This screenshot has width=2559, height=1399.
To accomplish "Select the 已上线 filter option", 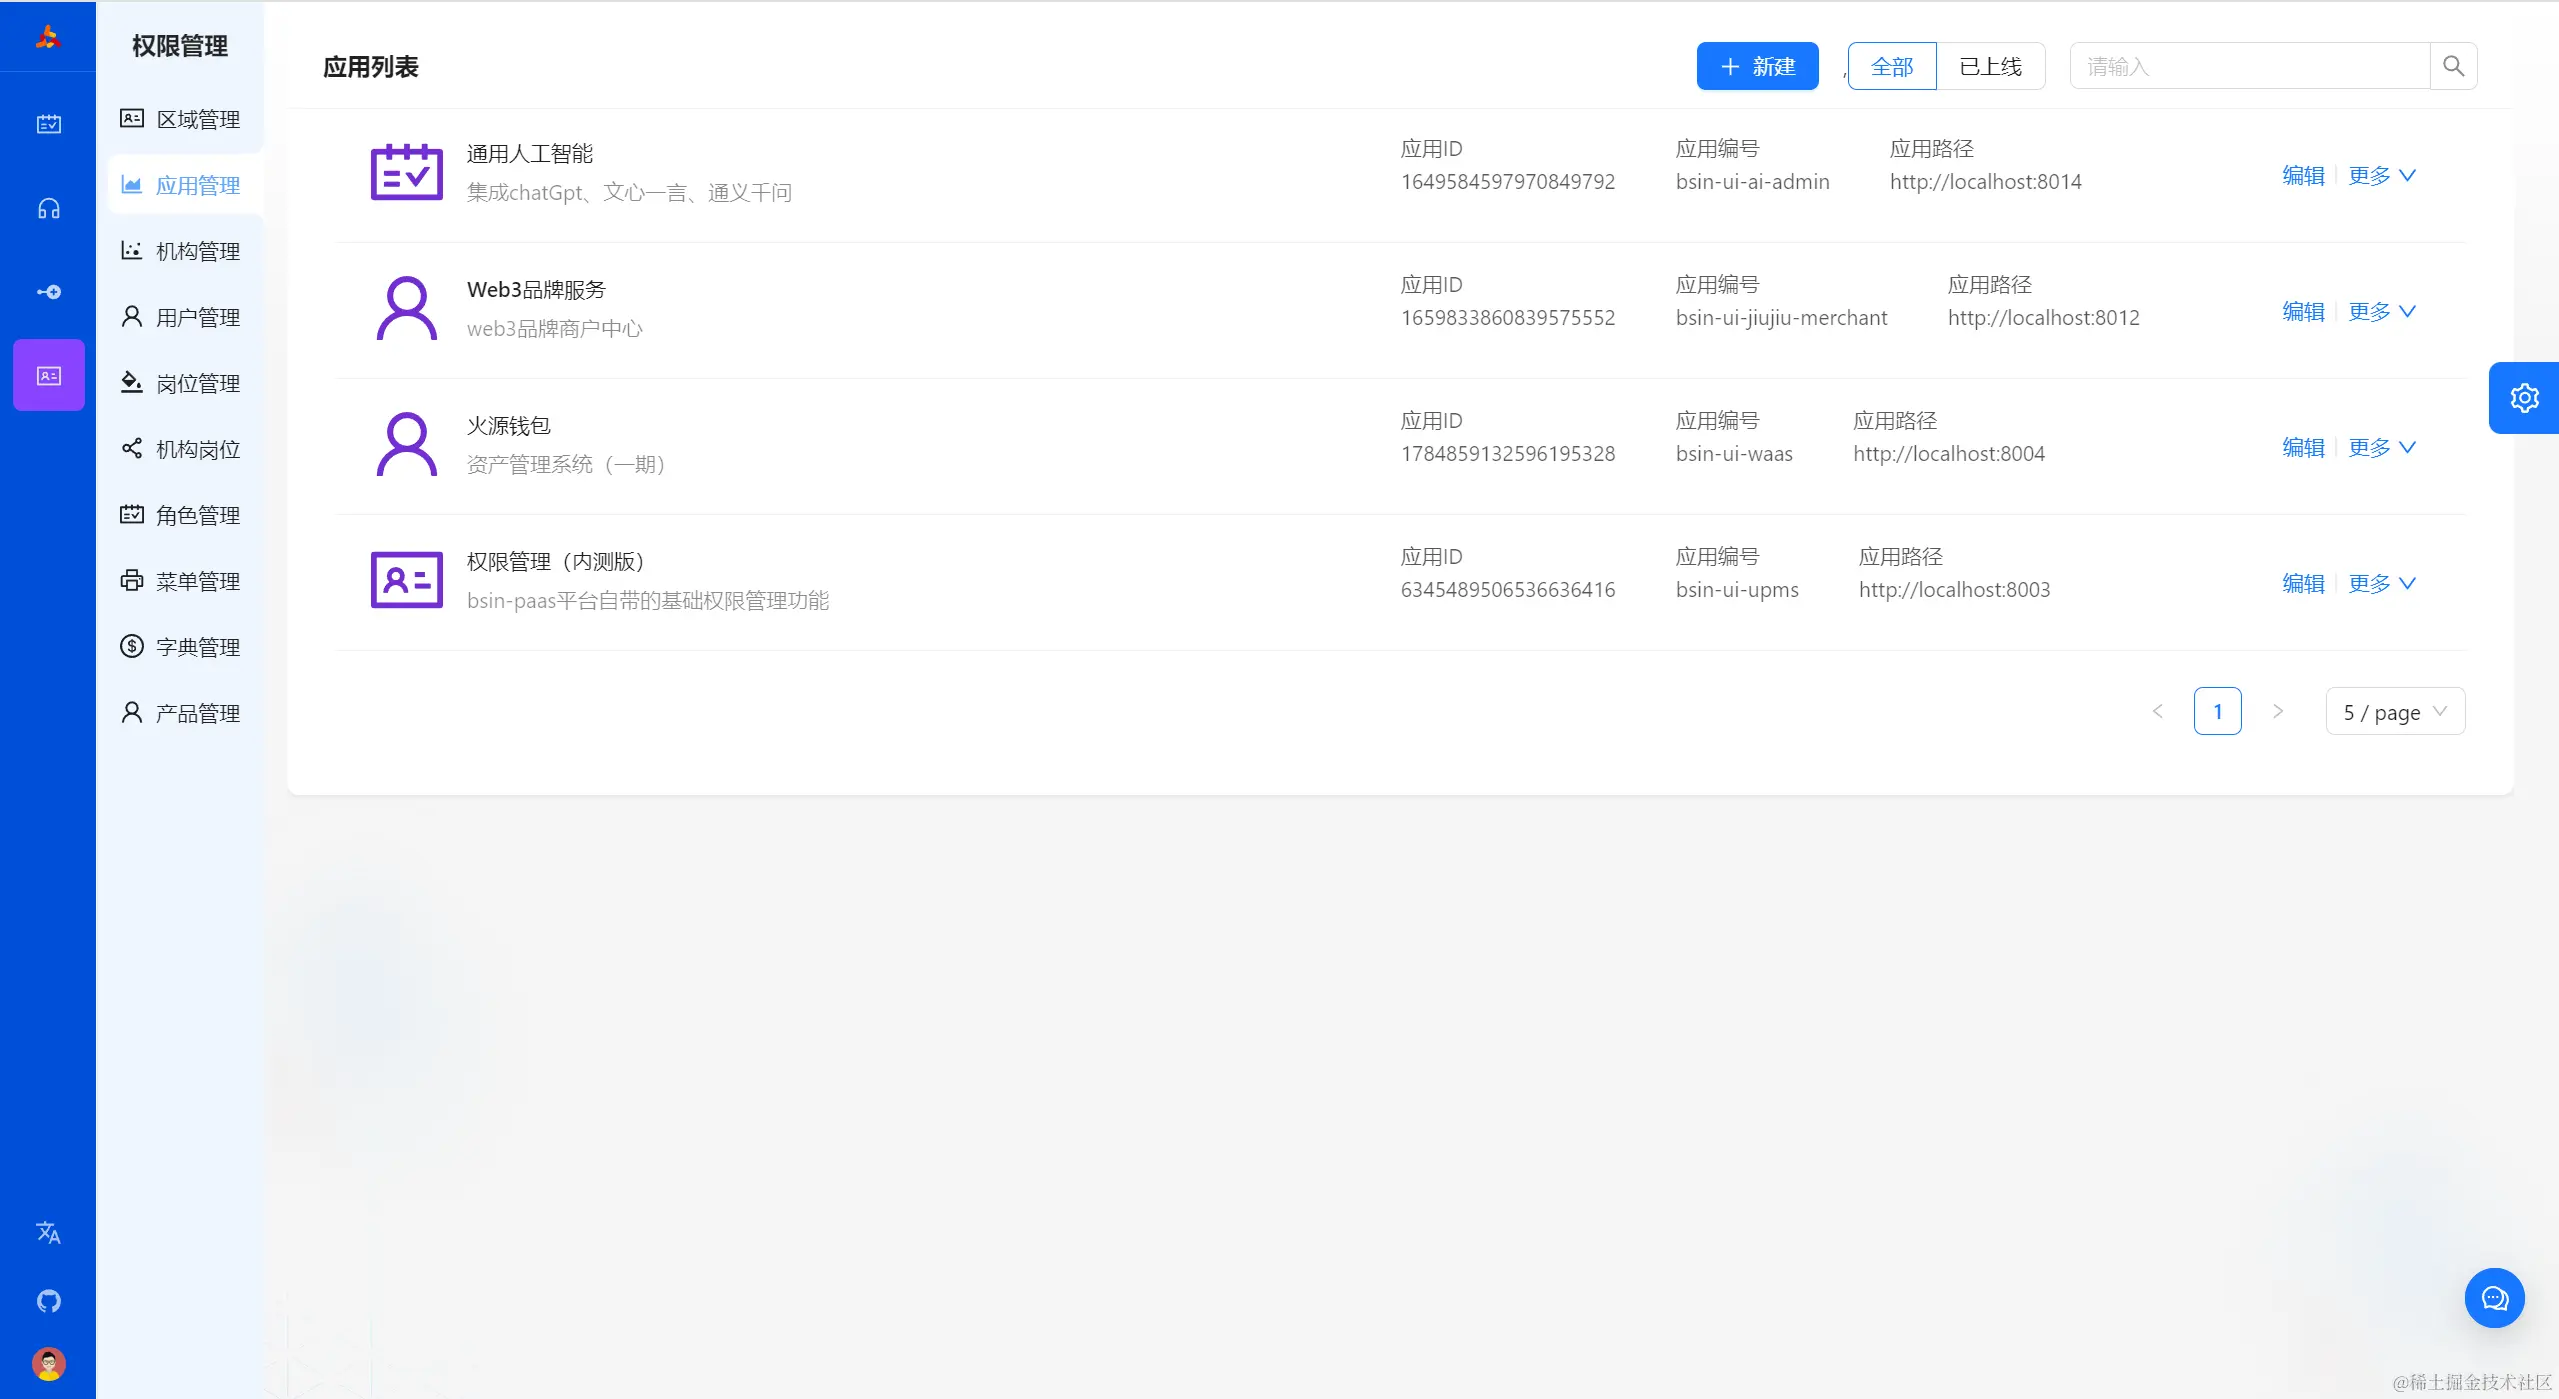I will tap(1990, 66).
